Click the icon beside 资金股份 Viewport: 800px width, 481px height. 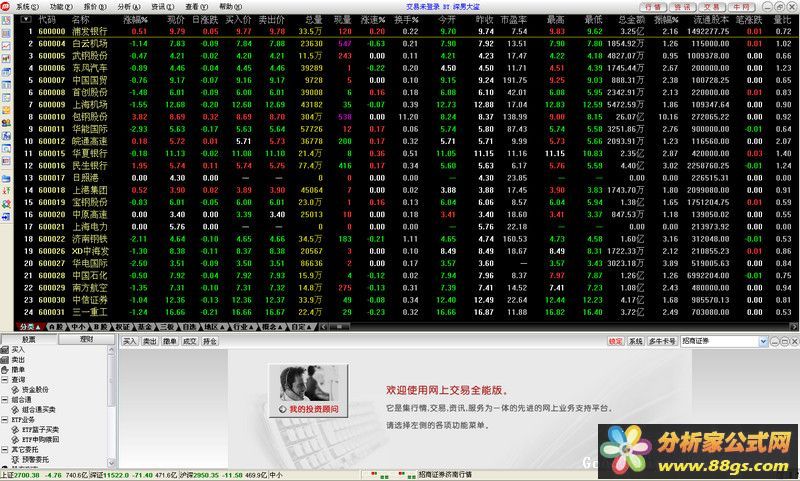[15, 390]
